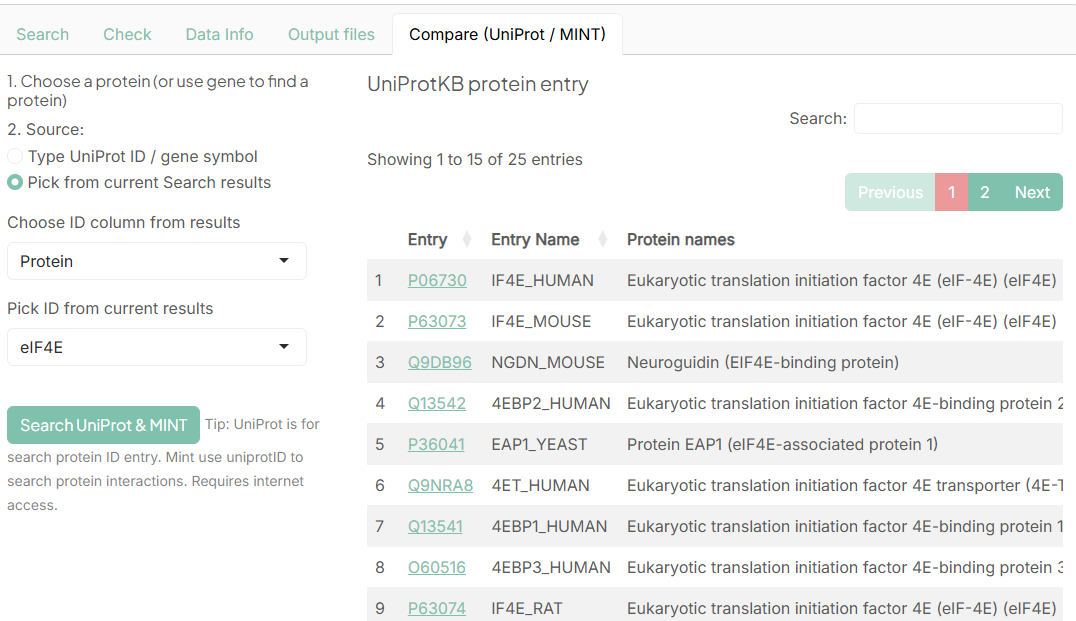Select the 'Type UniProt ID / gene symbol' radio button
Image resolution: width=1076 pixels, height=621 pixels.
tap(15, 157)
